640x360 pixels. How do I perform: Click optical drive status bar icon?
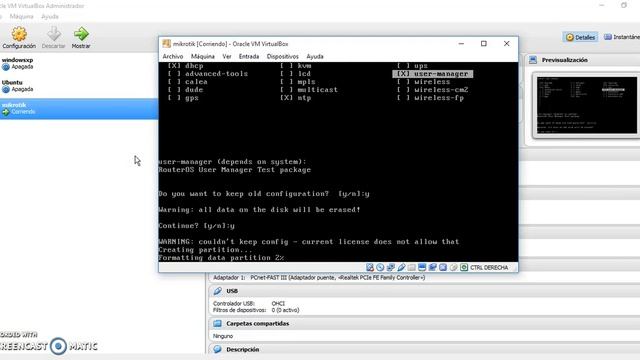coord(380,267)
